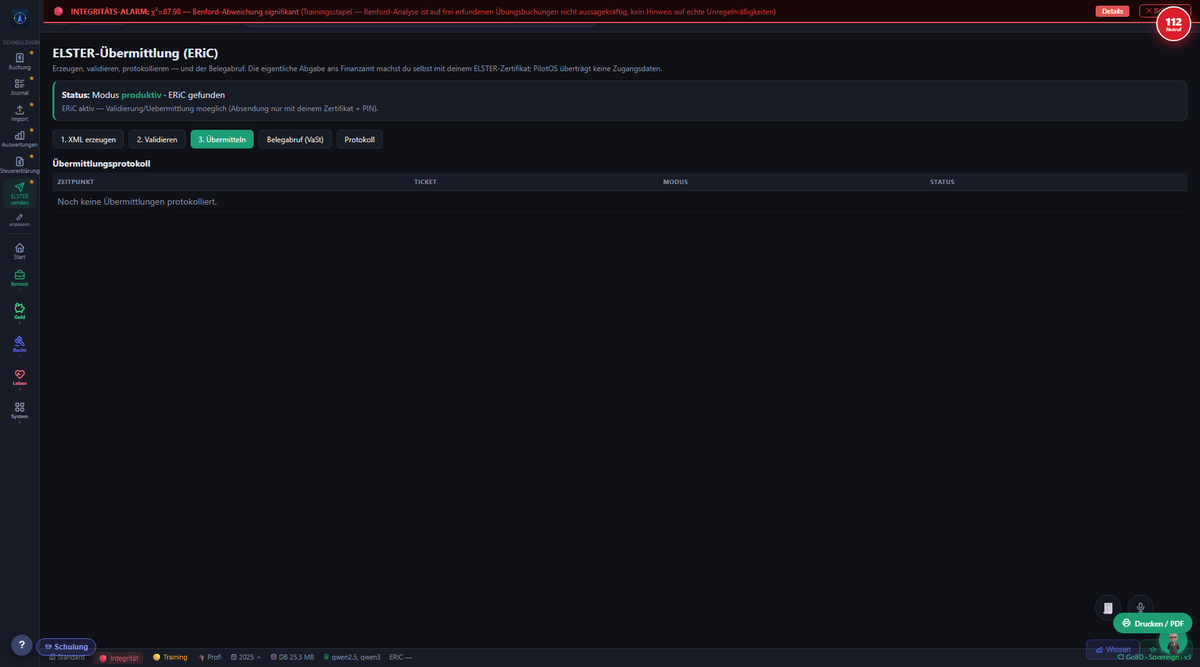Open the 2025 year dropdown
This screenshot has width=1200, height=667.
pyautogui.click(x=246, y=657)
